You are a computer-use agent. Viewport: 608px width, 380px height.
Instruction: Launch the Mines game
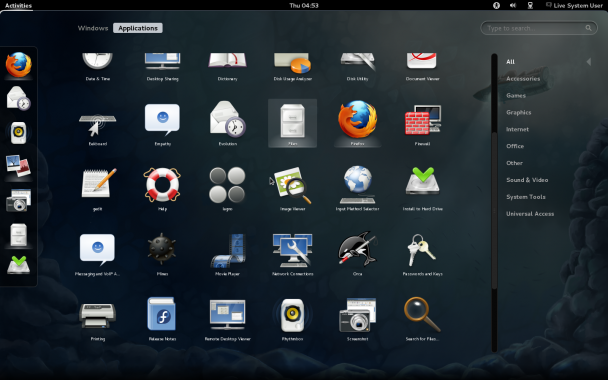[162, 254]
